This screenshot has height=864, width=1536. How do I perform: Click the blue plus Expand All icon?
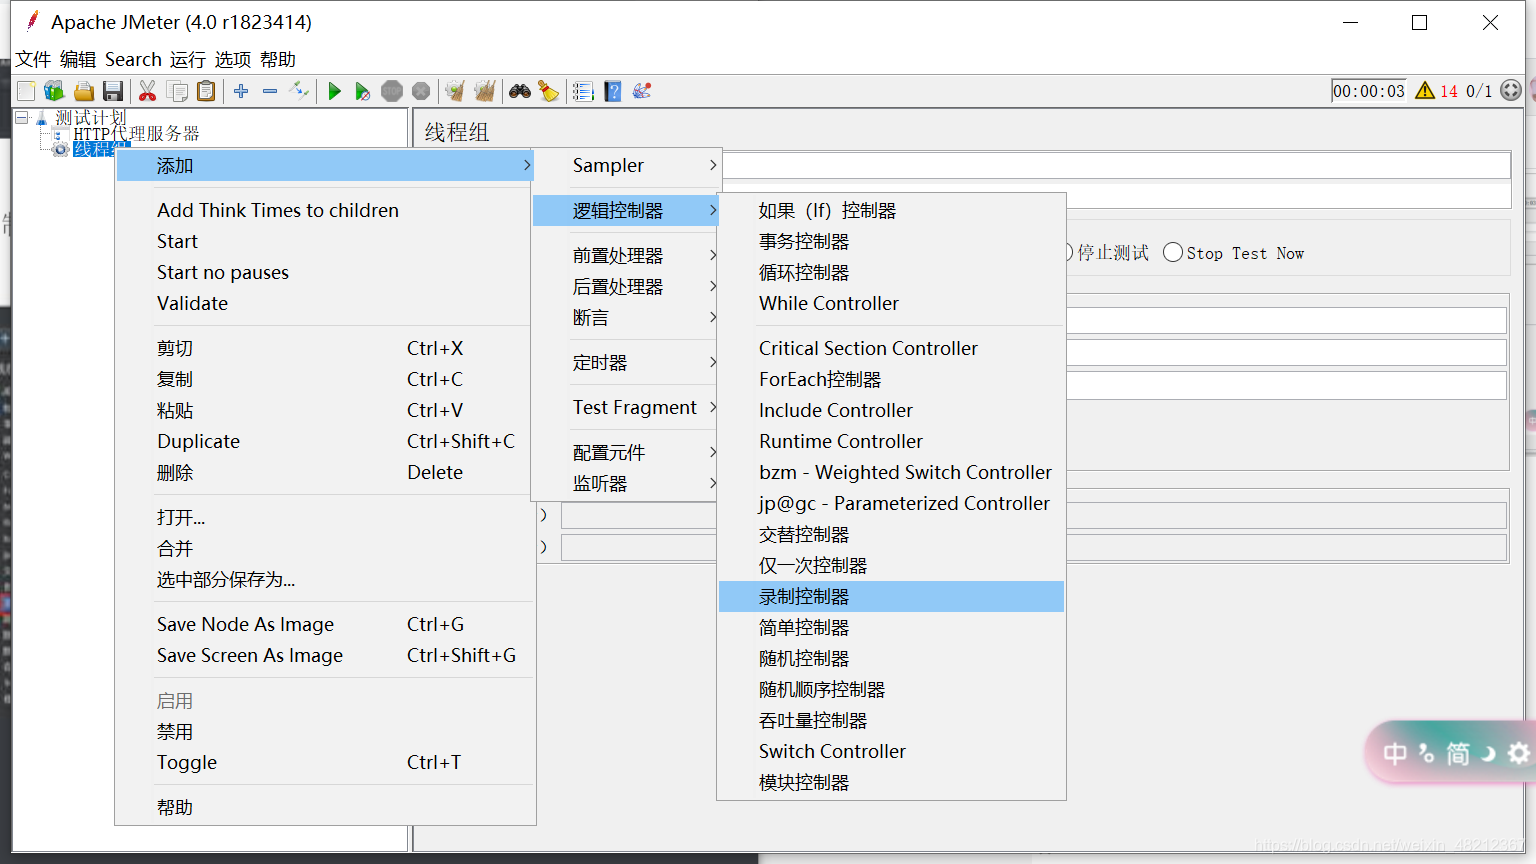coord(241,91)
